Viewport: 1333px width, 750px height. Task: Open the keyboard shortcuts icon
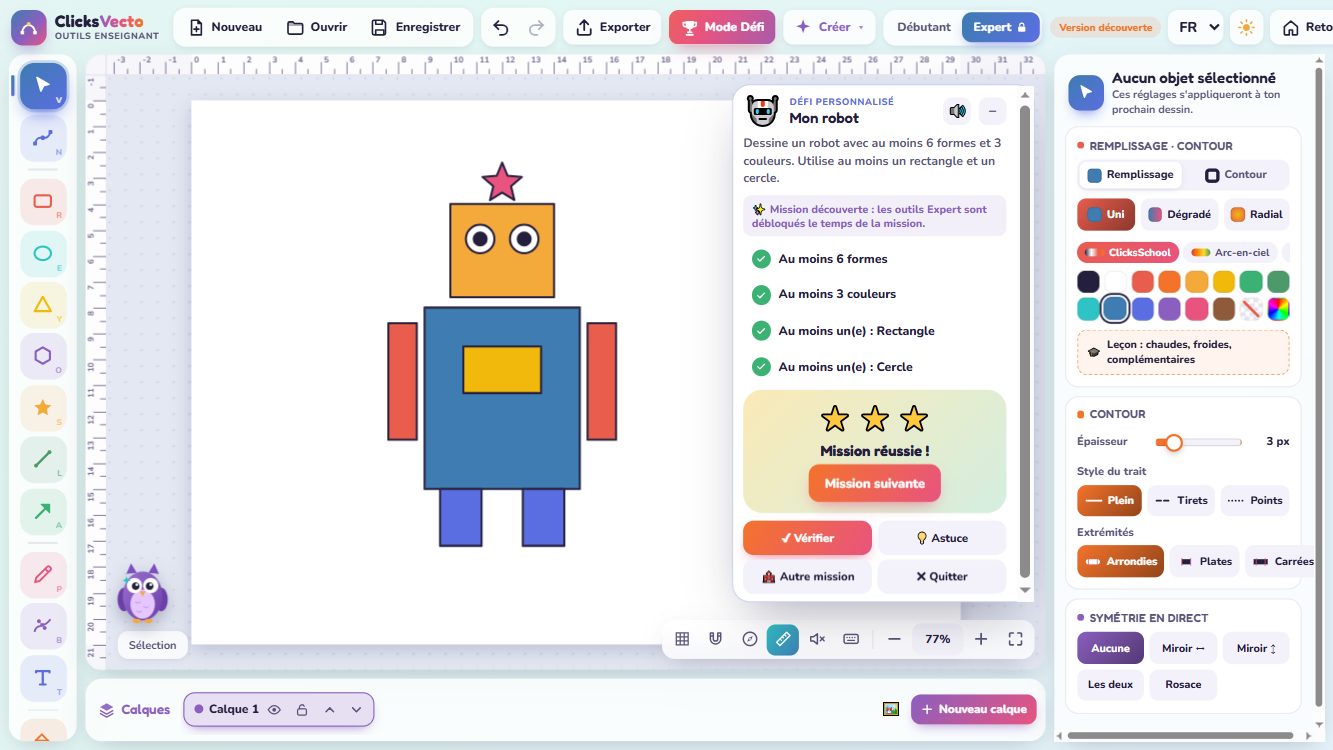(851, 639)
